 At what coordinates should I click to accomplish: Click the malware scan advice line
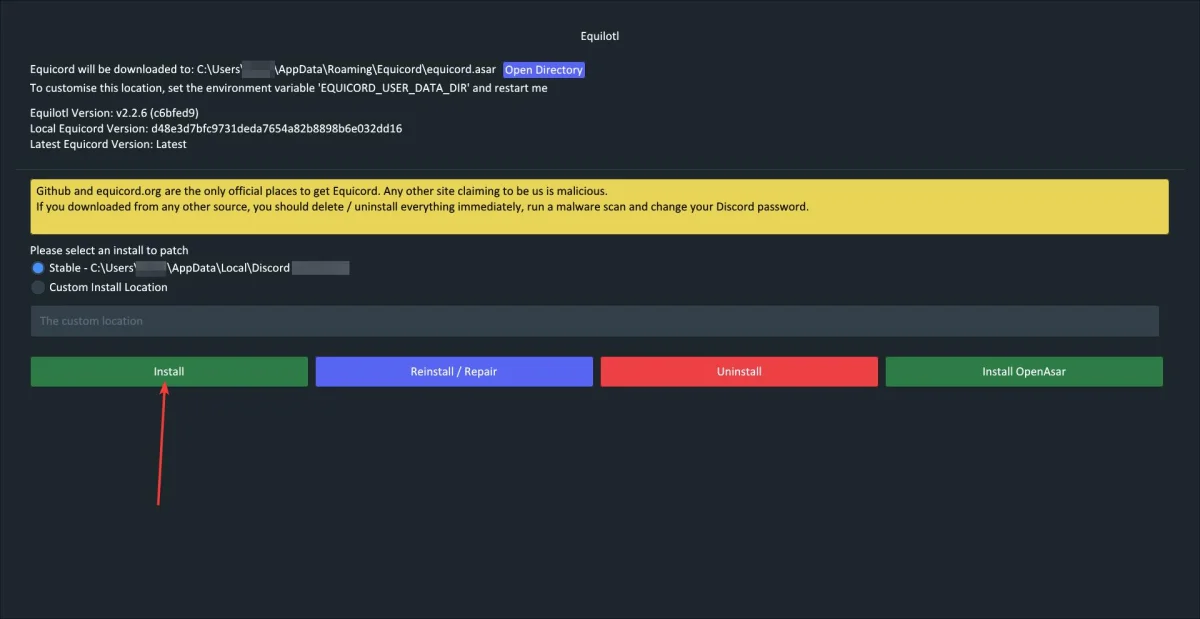point(422,207)
